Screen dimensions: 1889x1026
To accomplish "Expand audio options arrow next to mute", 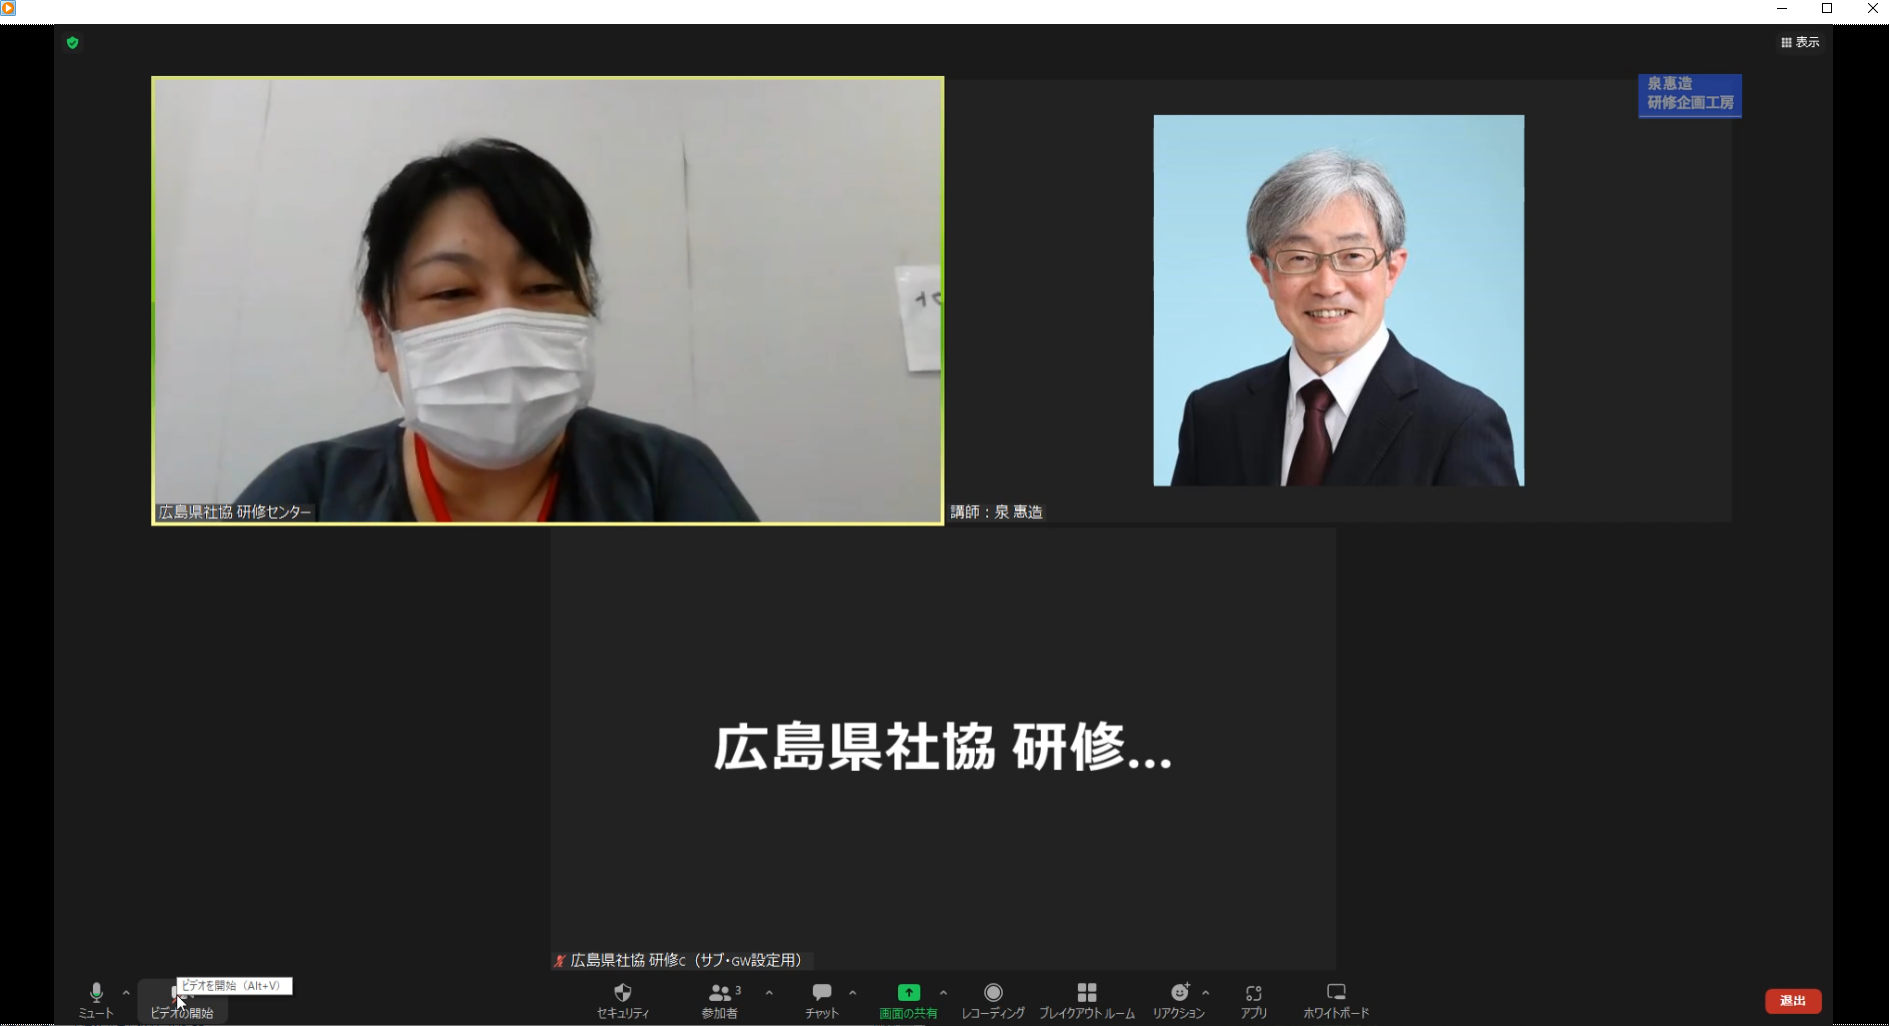I will click(126, 993).
